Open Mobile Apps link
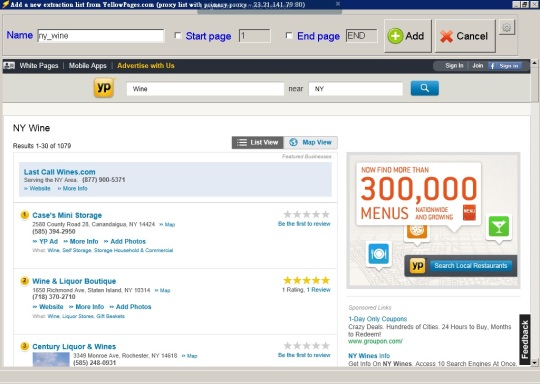This screenshot has width=540, height=384. coord(87,65)
